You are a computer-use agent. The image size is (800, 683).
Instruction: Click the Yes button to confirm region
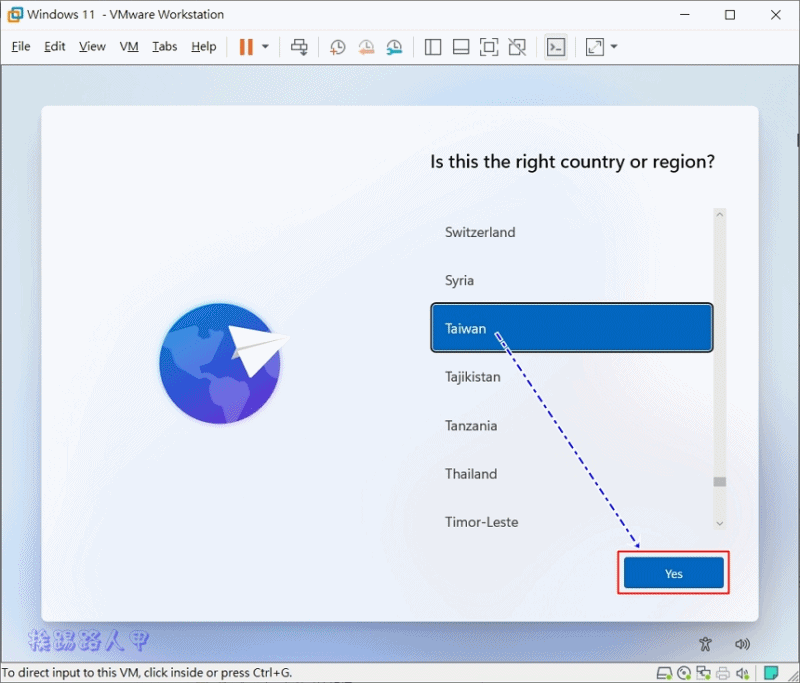coord(673,573)
